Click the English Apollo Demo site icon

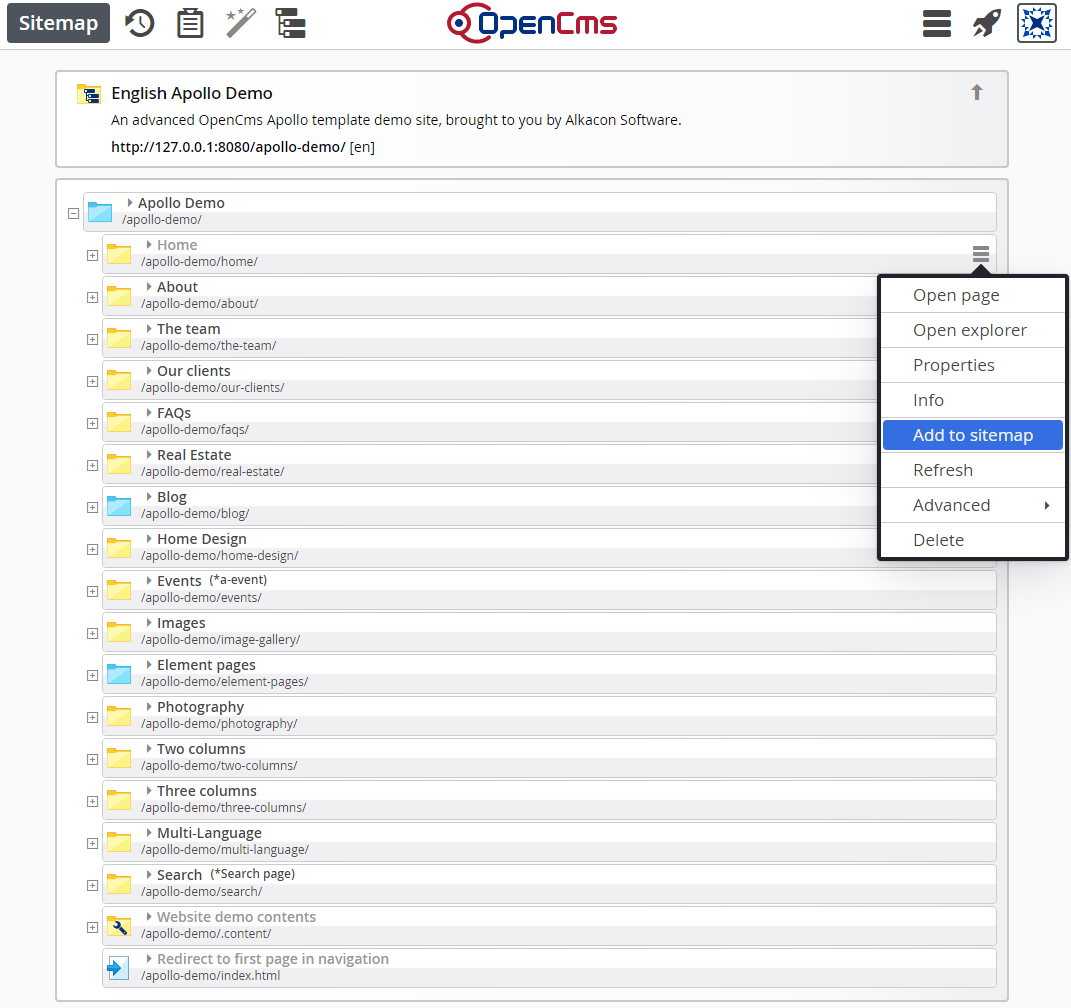click(x=89, y=94)
